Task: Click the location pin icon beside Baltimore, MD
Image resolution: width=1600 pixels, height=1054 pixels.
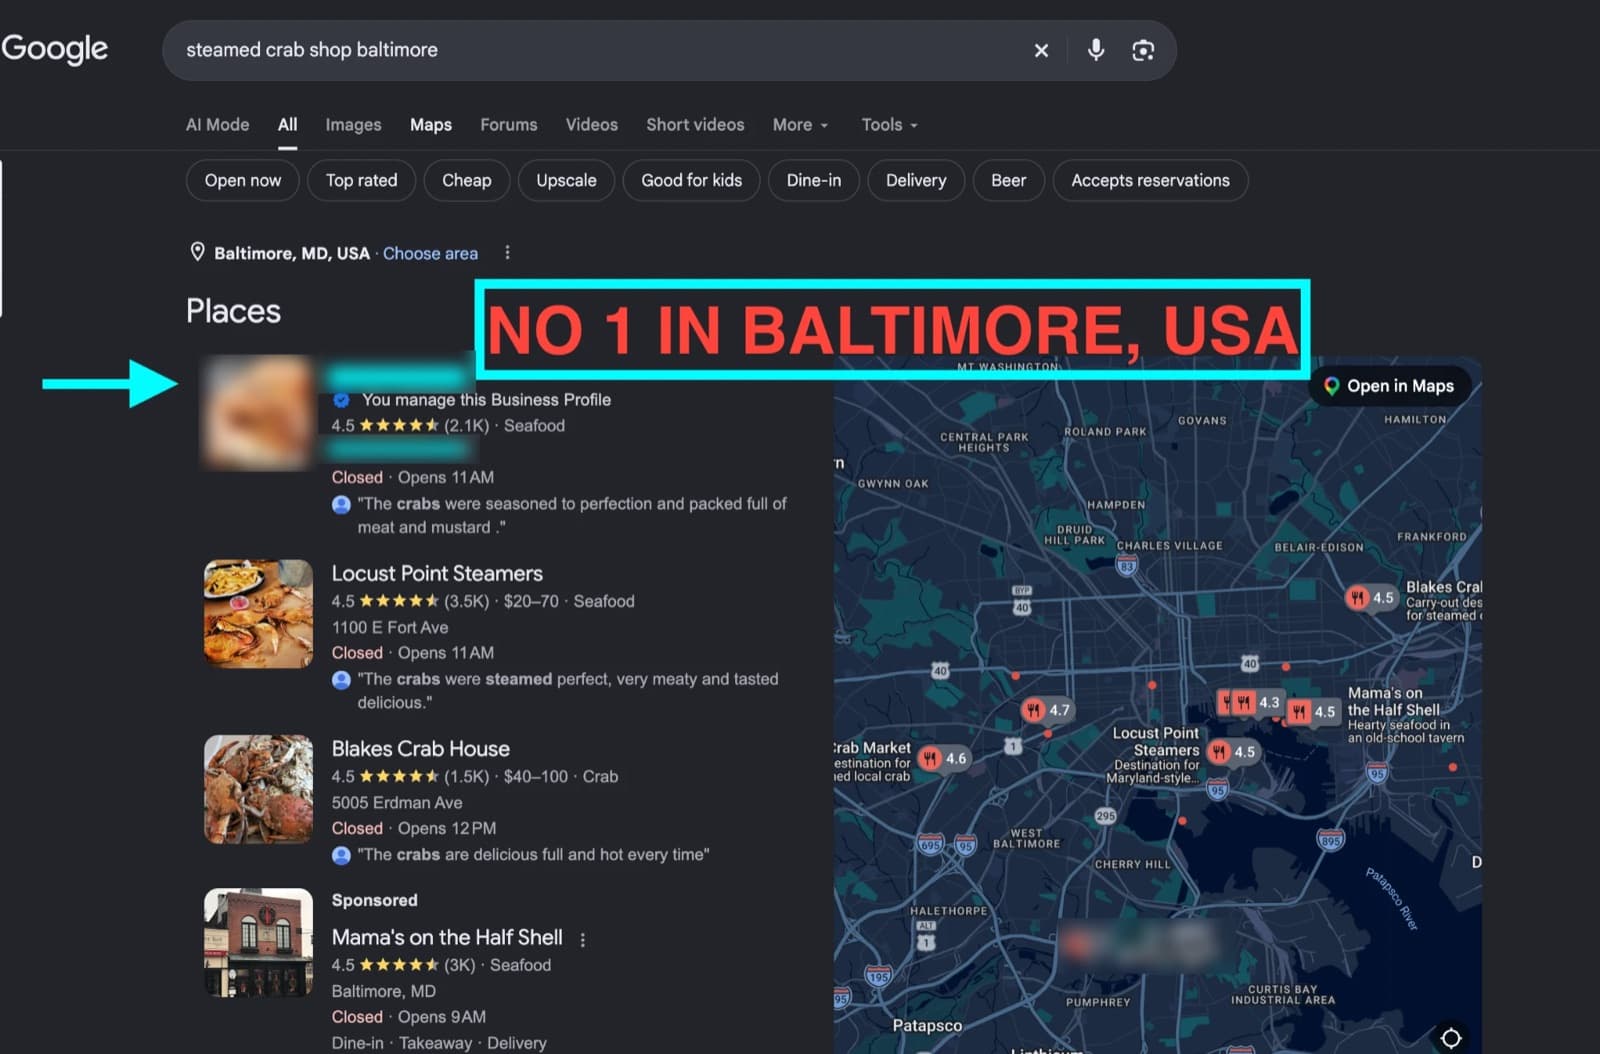Action: (197, 252)
